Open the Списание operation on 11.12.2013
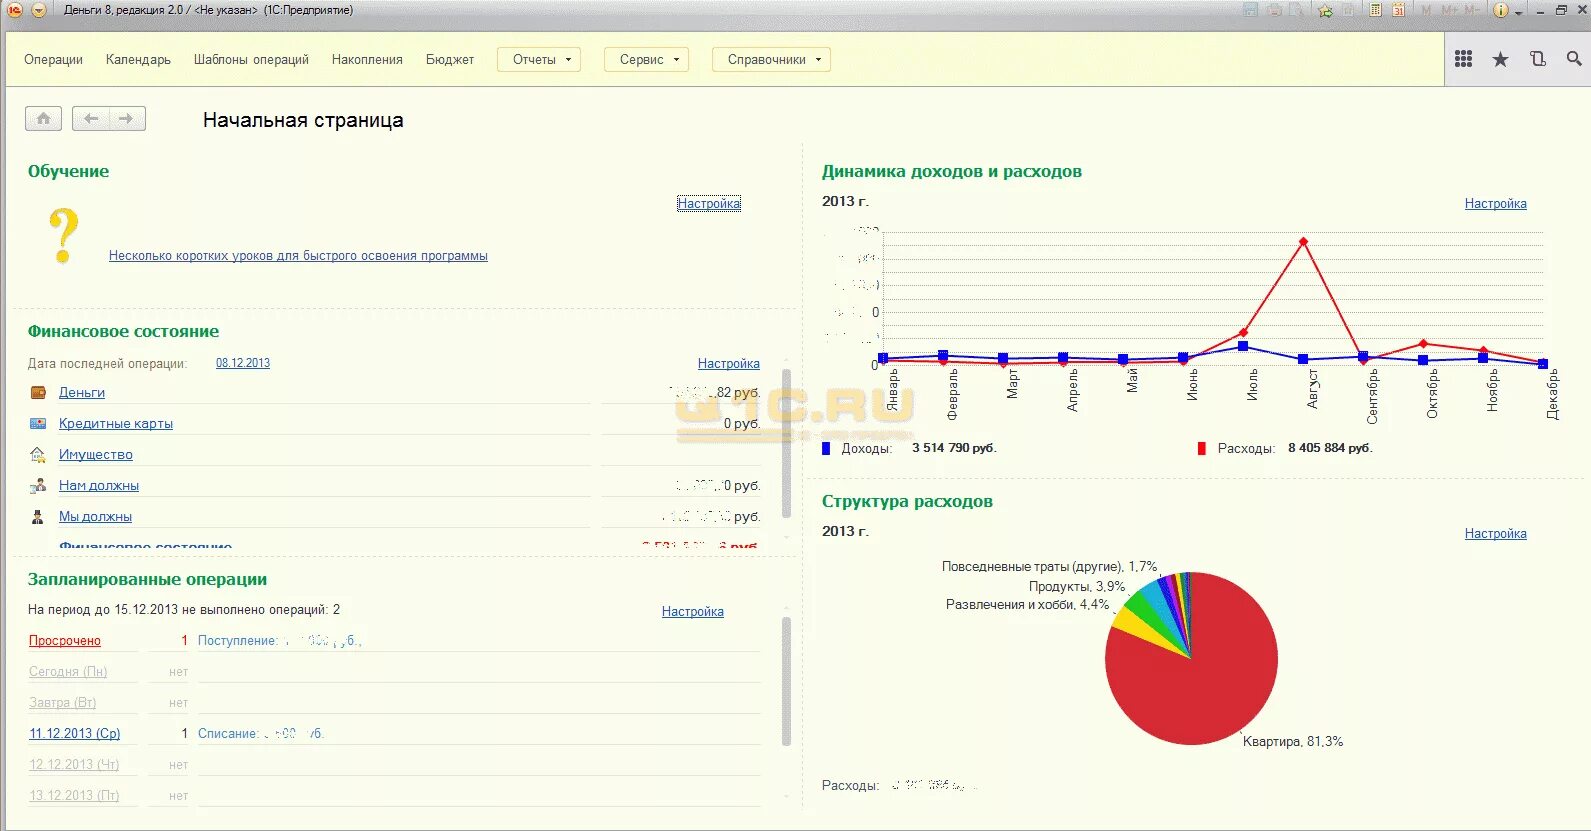 coord(261,734)
